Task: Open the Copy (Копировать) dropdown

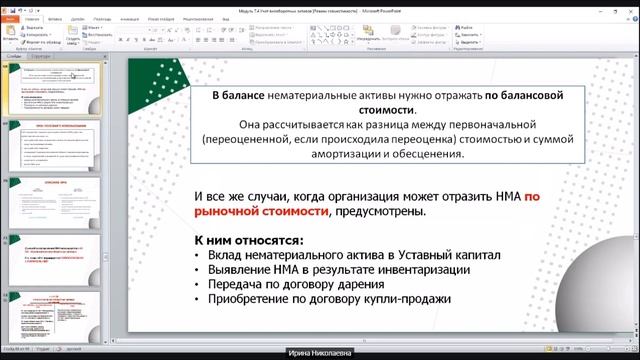Action: pos(50,35)
